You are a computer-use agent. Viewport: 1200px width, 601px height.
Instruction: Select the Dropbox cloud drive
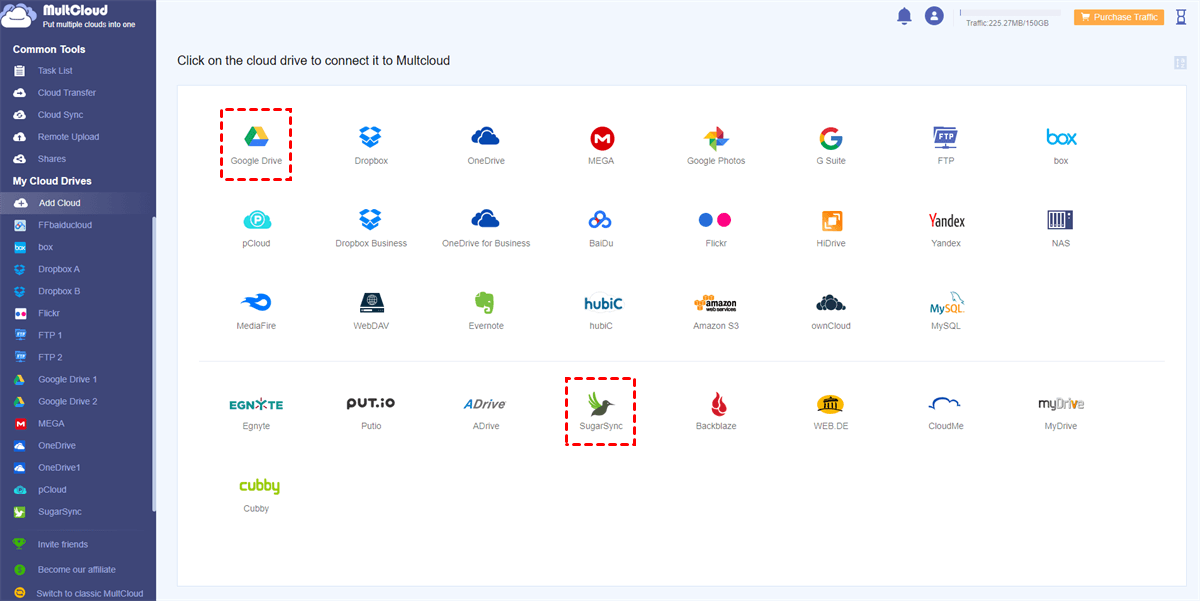click(371, 145)
